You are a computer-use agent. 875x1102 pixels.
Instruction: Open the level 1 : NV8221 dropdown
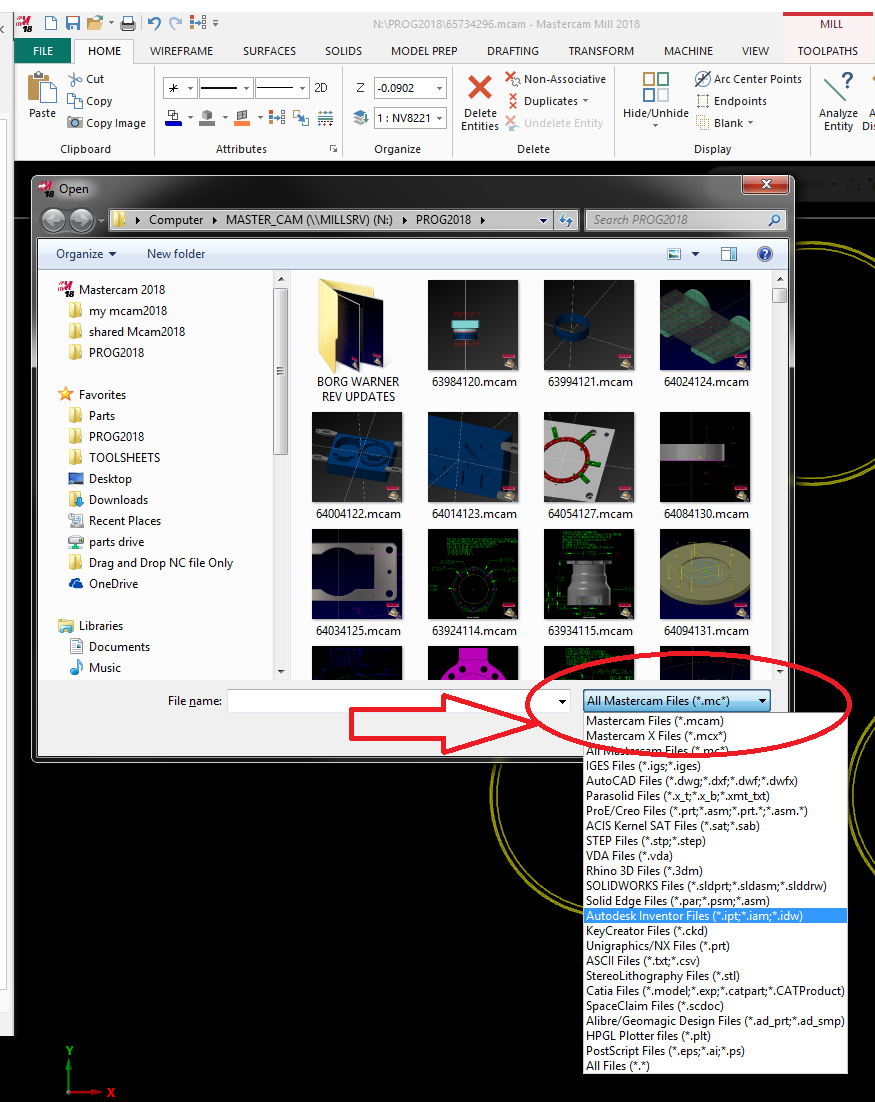click(x=439, y=118)
